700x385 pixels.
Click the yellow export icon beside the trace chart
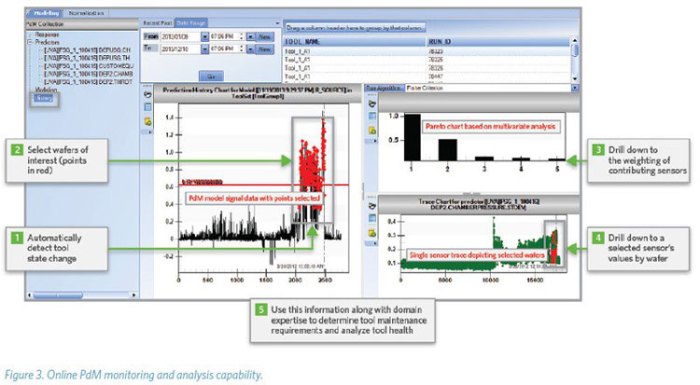[371, 233]
